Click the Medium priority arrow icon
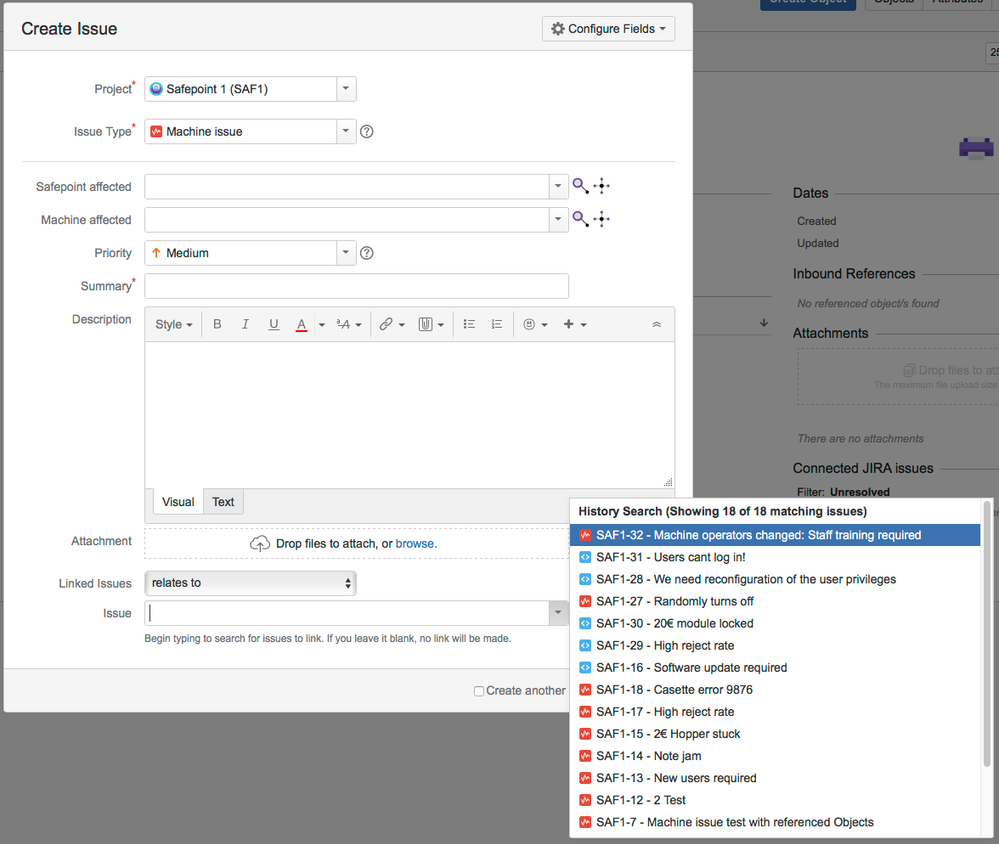This screenshot has width=999, height=844. (x=156, y=253)
